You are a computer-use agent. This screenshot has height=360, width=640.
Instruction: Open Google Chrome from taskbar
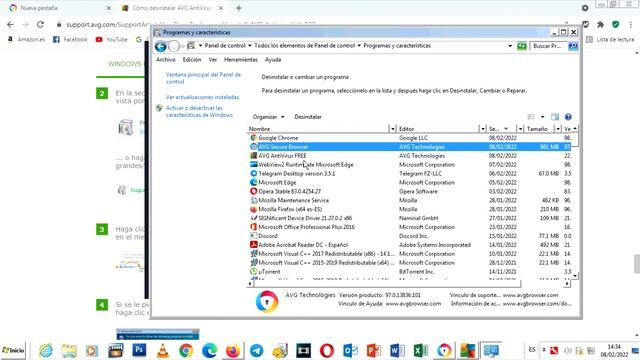(x=186, y=351)
